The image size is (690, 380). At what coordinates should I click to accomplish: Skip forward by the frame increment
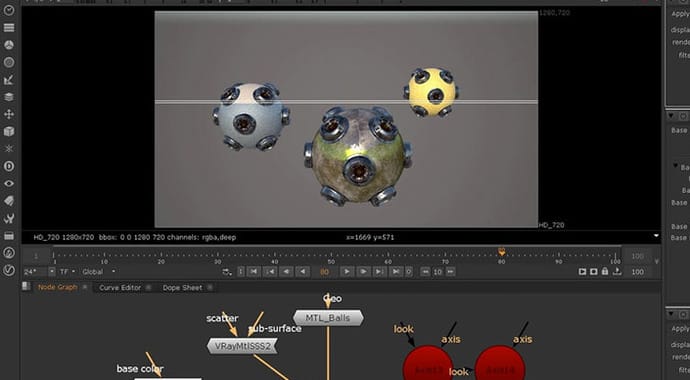(x=450, y=272)
